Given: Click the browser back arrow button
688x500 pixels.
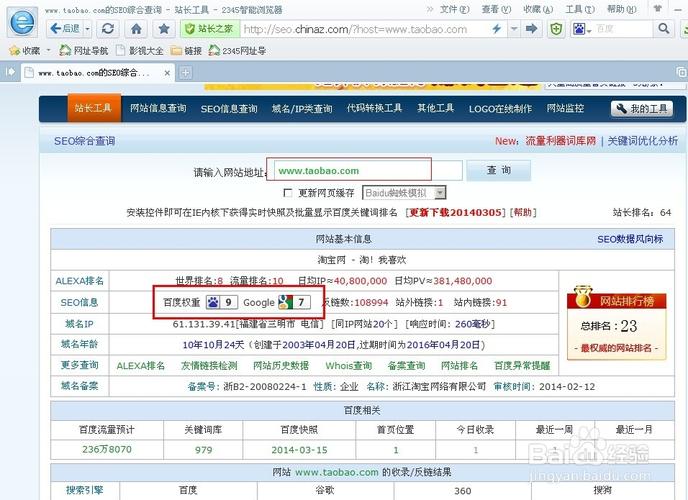Looking at the screenshot, I should (64, 29).
